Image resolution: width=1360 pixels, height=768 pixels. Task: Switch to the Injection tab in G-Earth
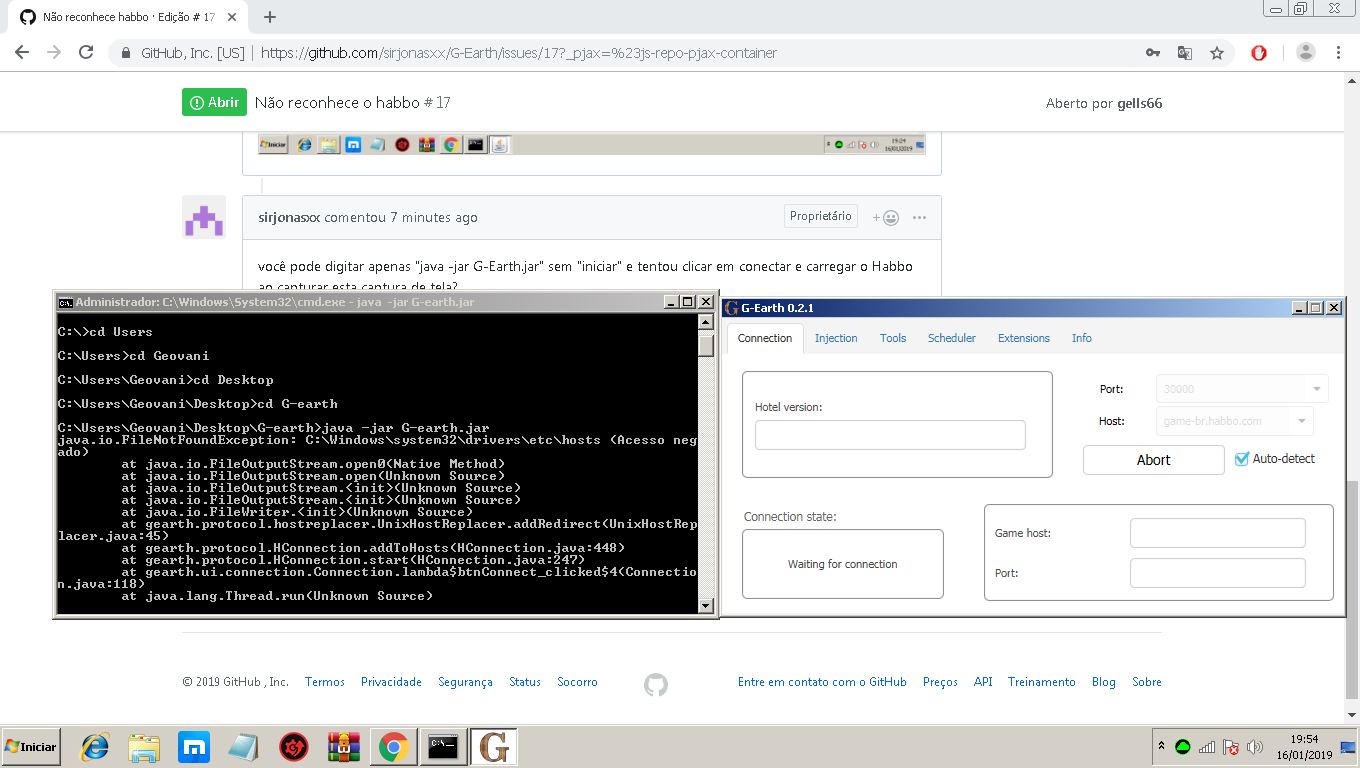pyautogui.click(x=836, y=338)
